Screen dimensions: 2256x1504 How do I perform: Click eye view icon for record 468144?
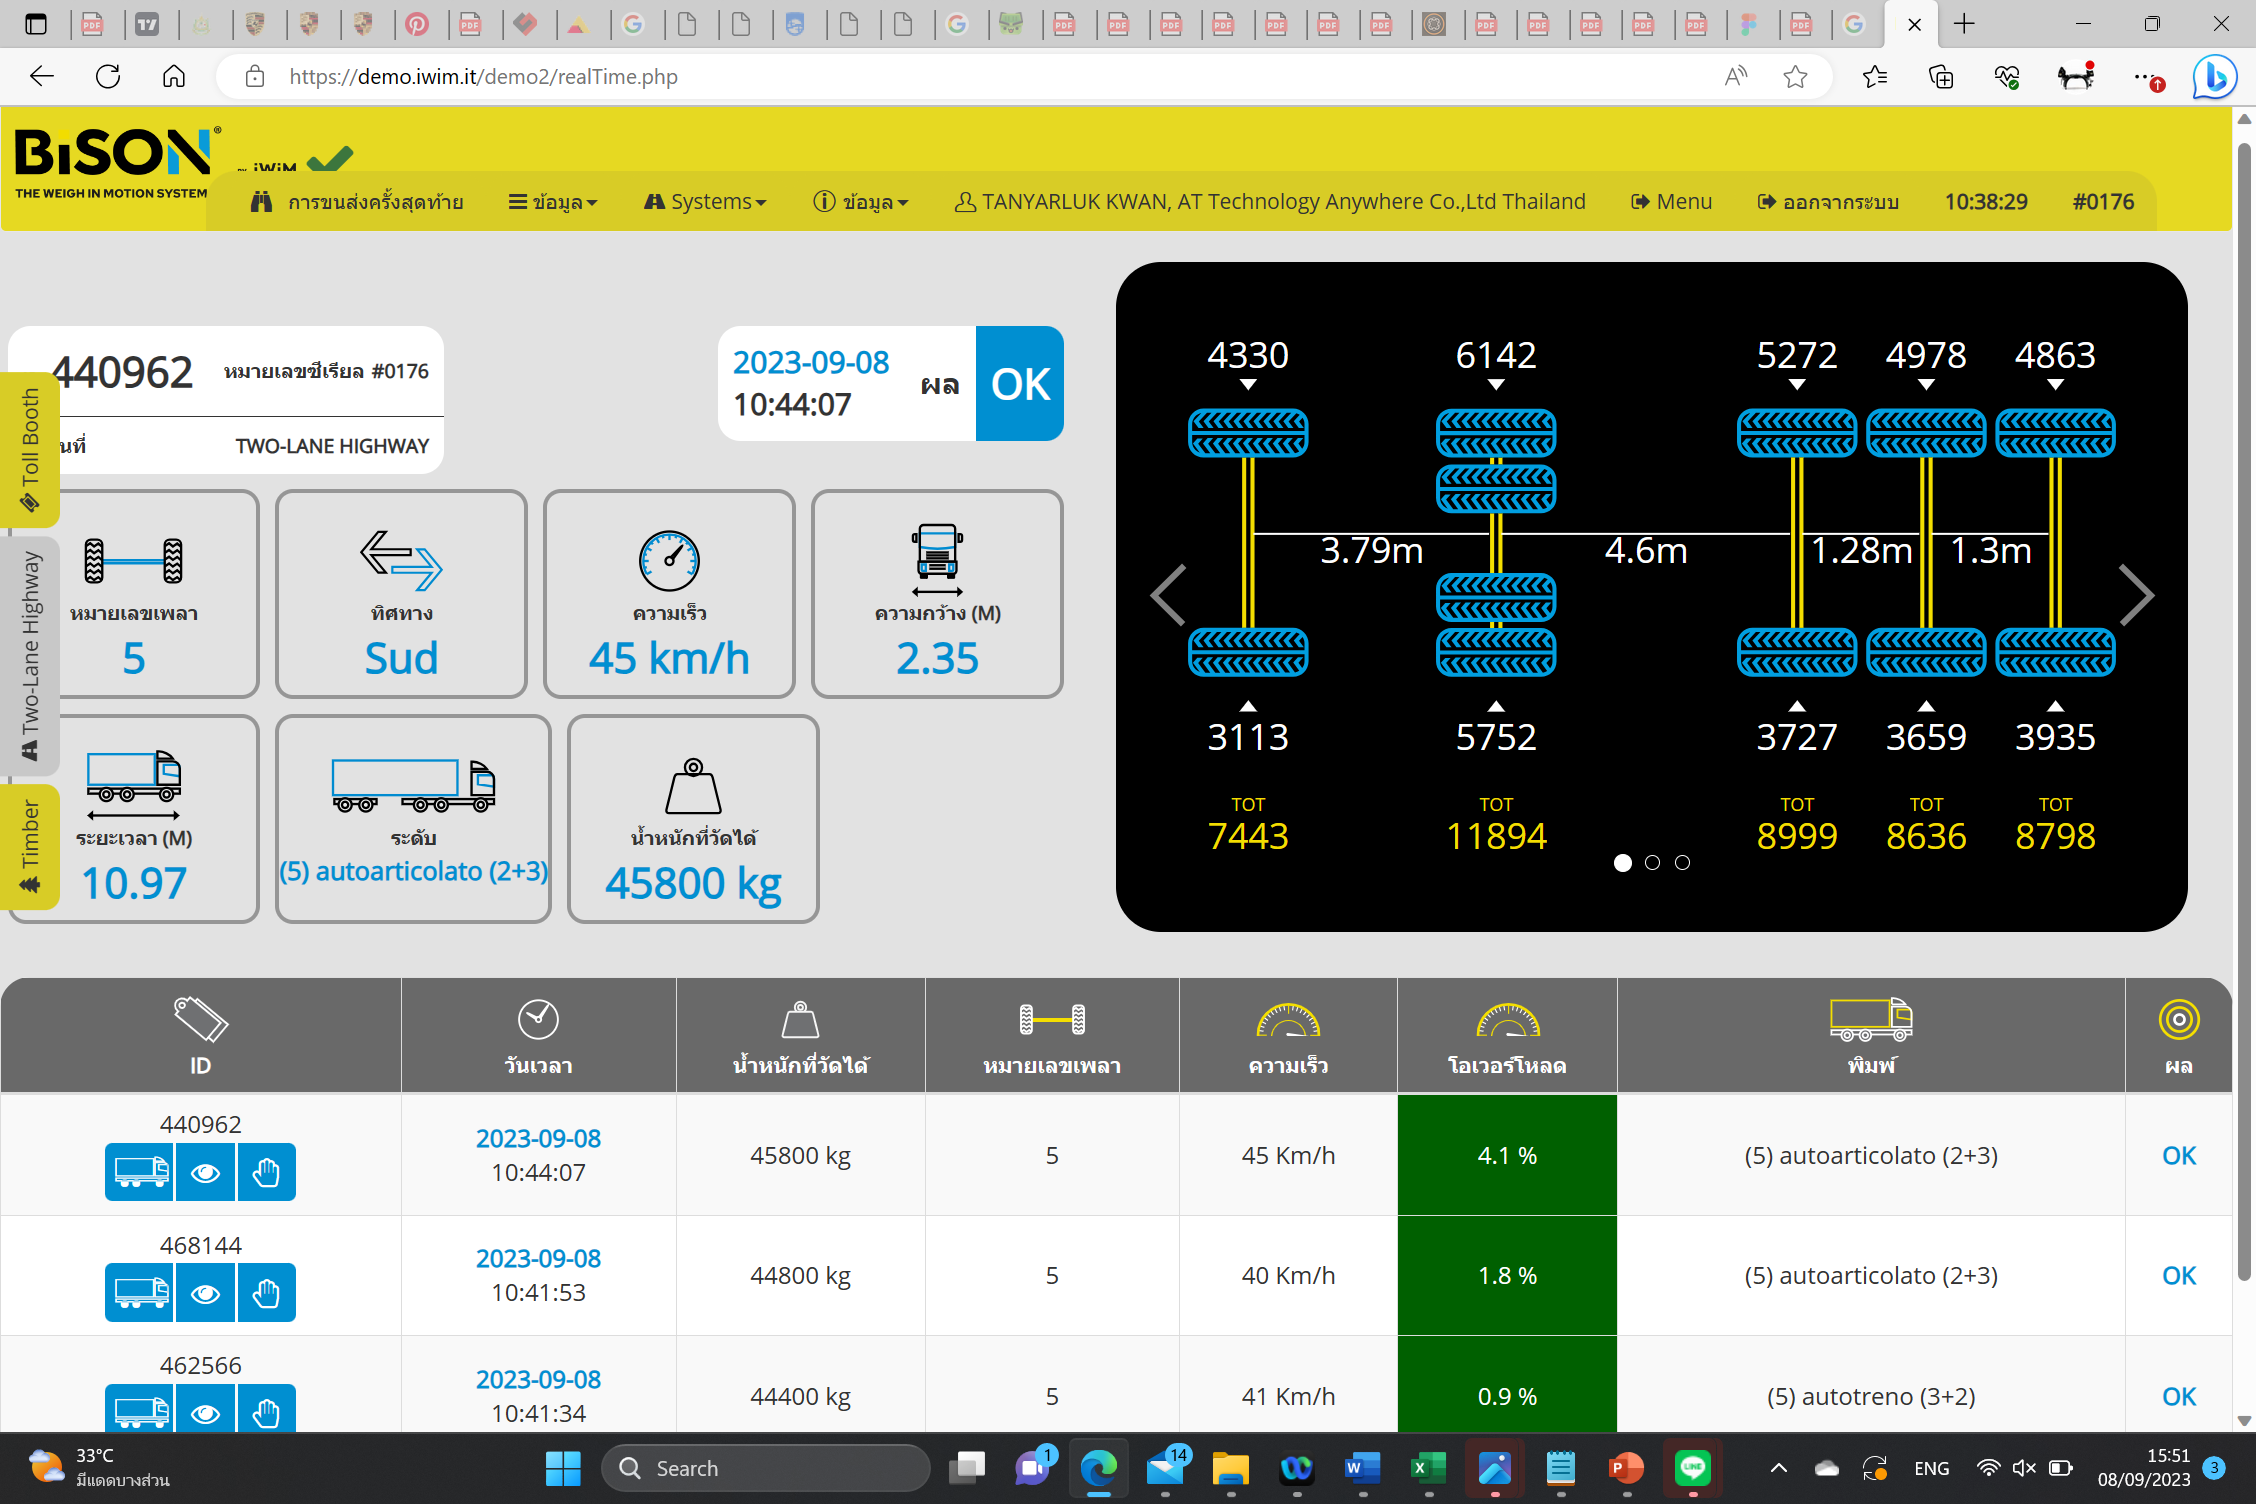tap(205, 1293)
